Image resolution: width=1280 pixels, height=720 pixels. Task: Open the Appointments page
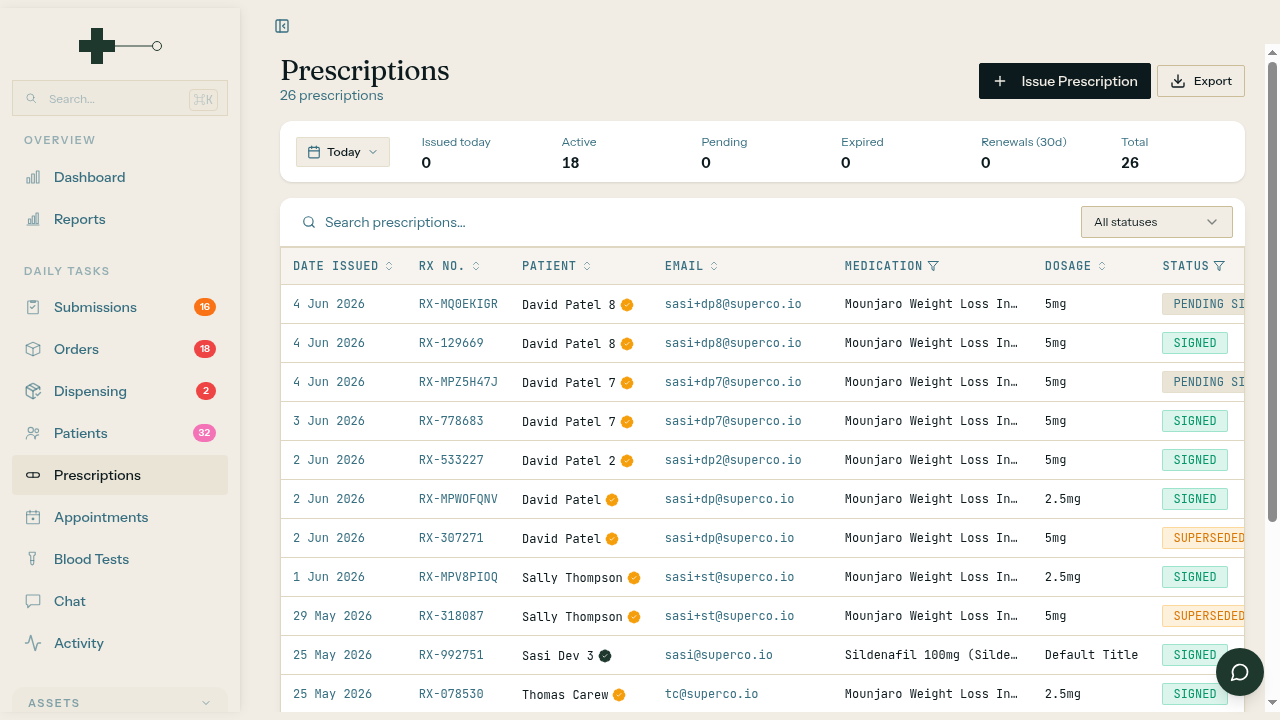pos(120,517)
